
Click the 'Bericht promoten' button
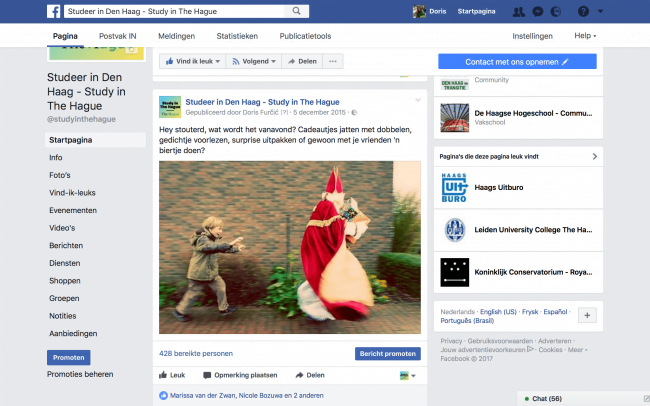(388, 353)
